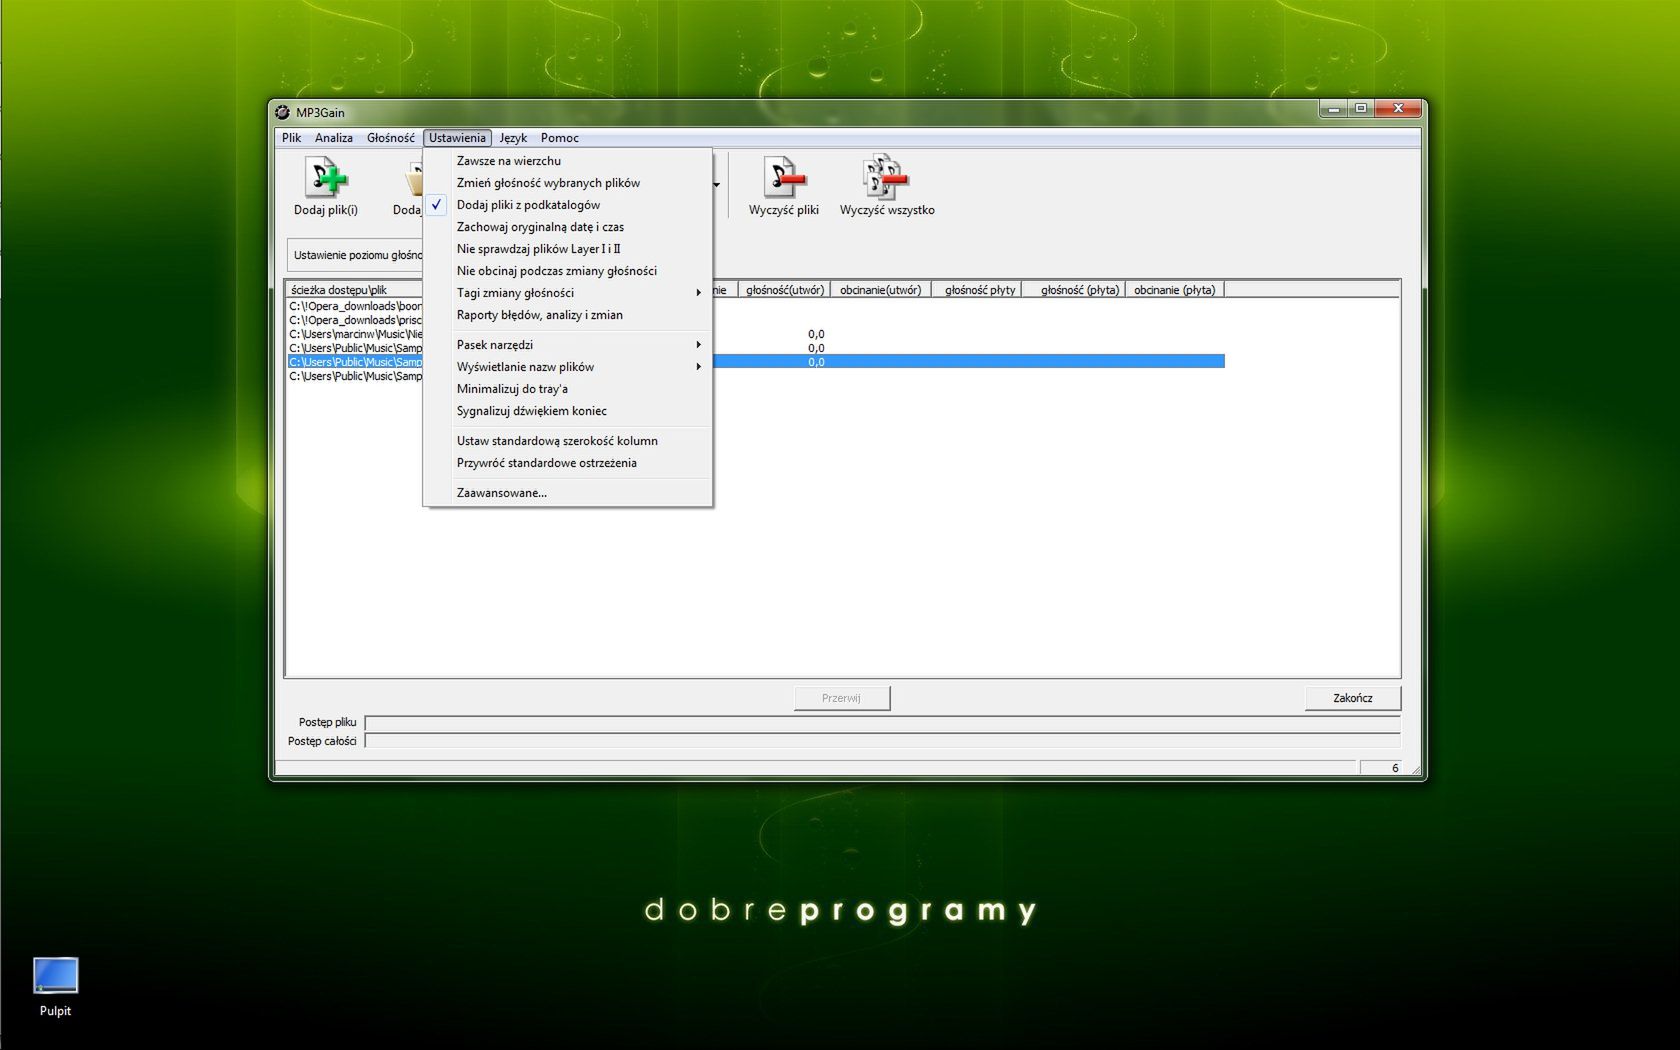This screenshot has height=1050, width=1680.
Task: Click the Dodaj plik(i) add-file icon
Action: click(326, 178)
